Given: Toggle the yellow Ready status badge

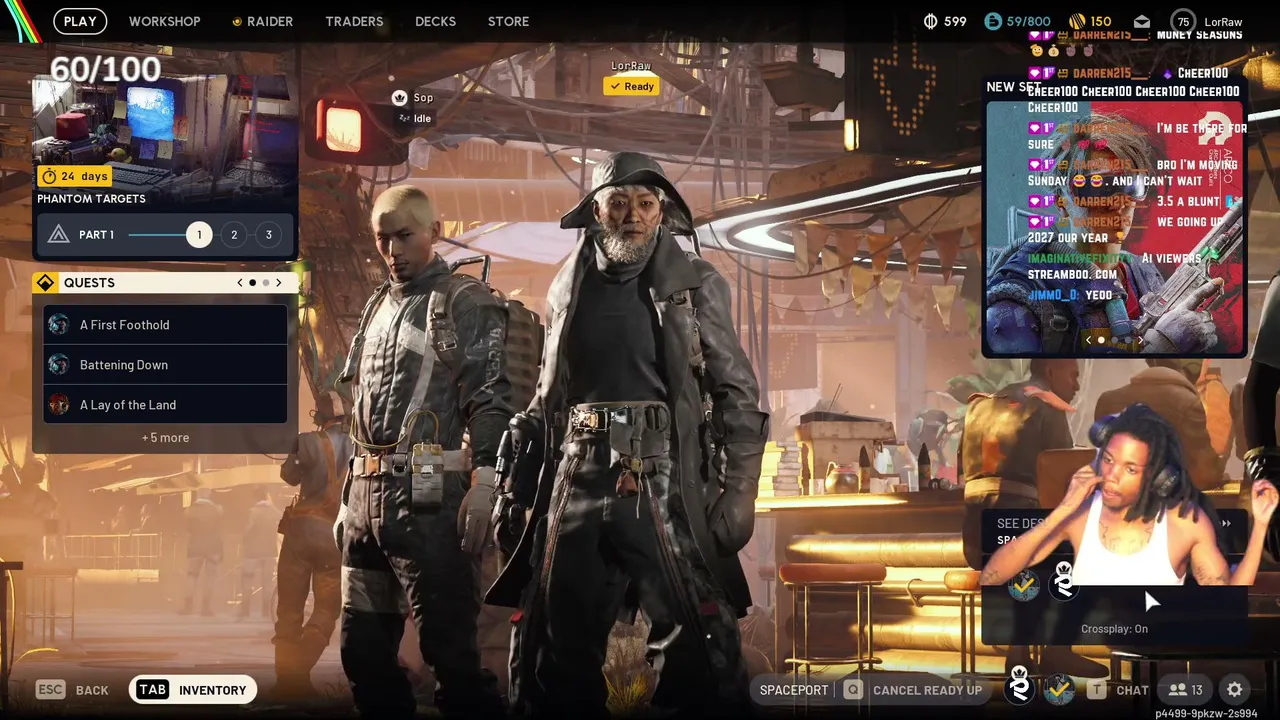Looking at the screenshot, I should (631, 86).
